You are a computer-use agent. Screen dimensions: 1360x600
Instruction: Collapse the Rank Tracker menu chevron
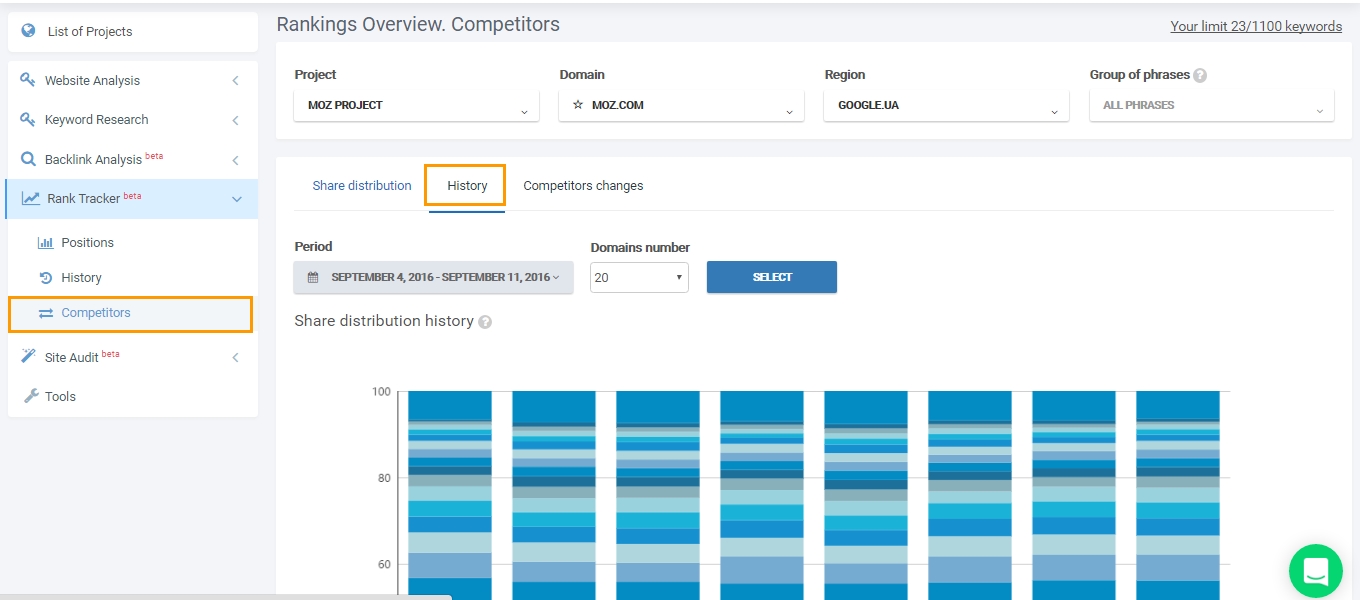pos(237,199)
